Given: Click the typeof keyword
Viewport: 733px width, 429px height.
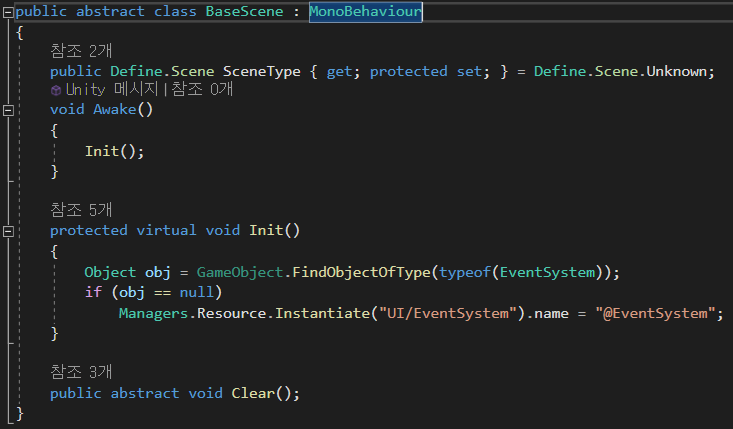Looking at the screenshot, I should coord(465,272).
